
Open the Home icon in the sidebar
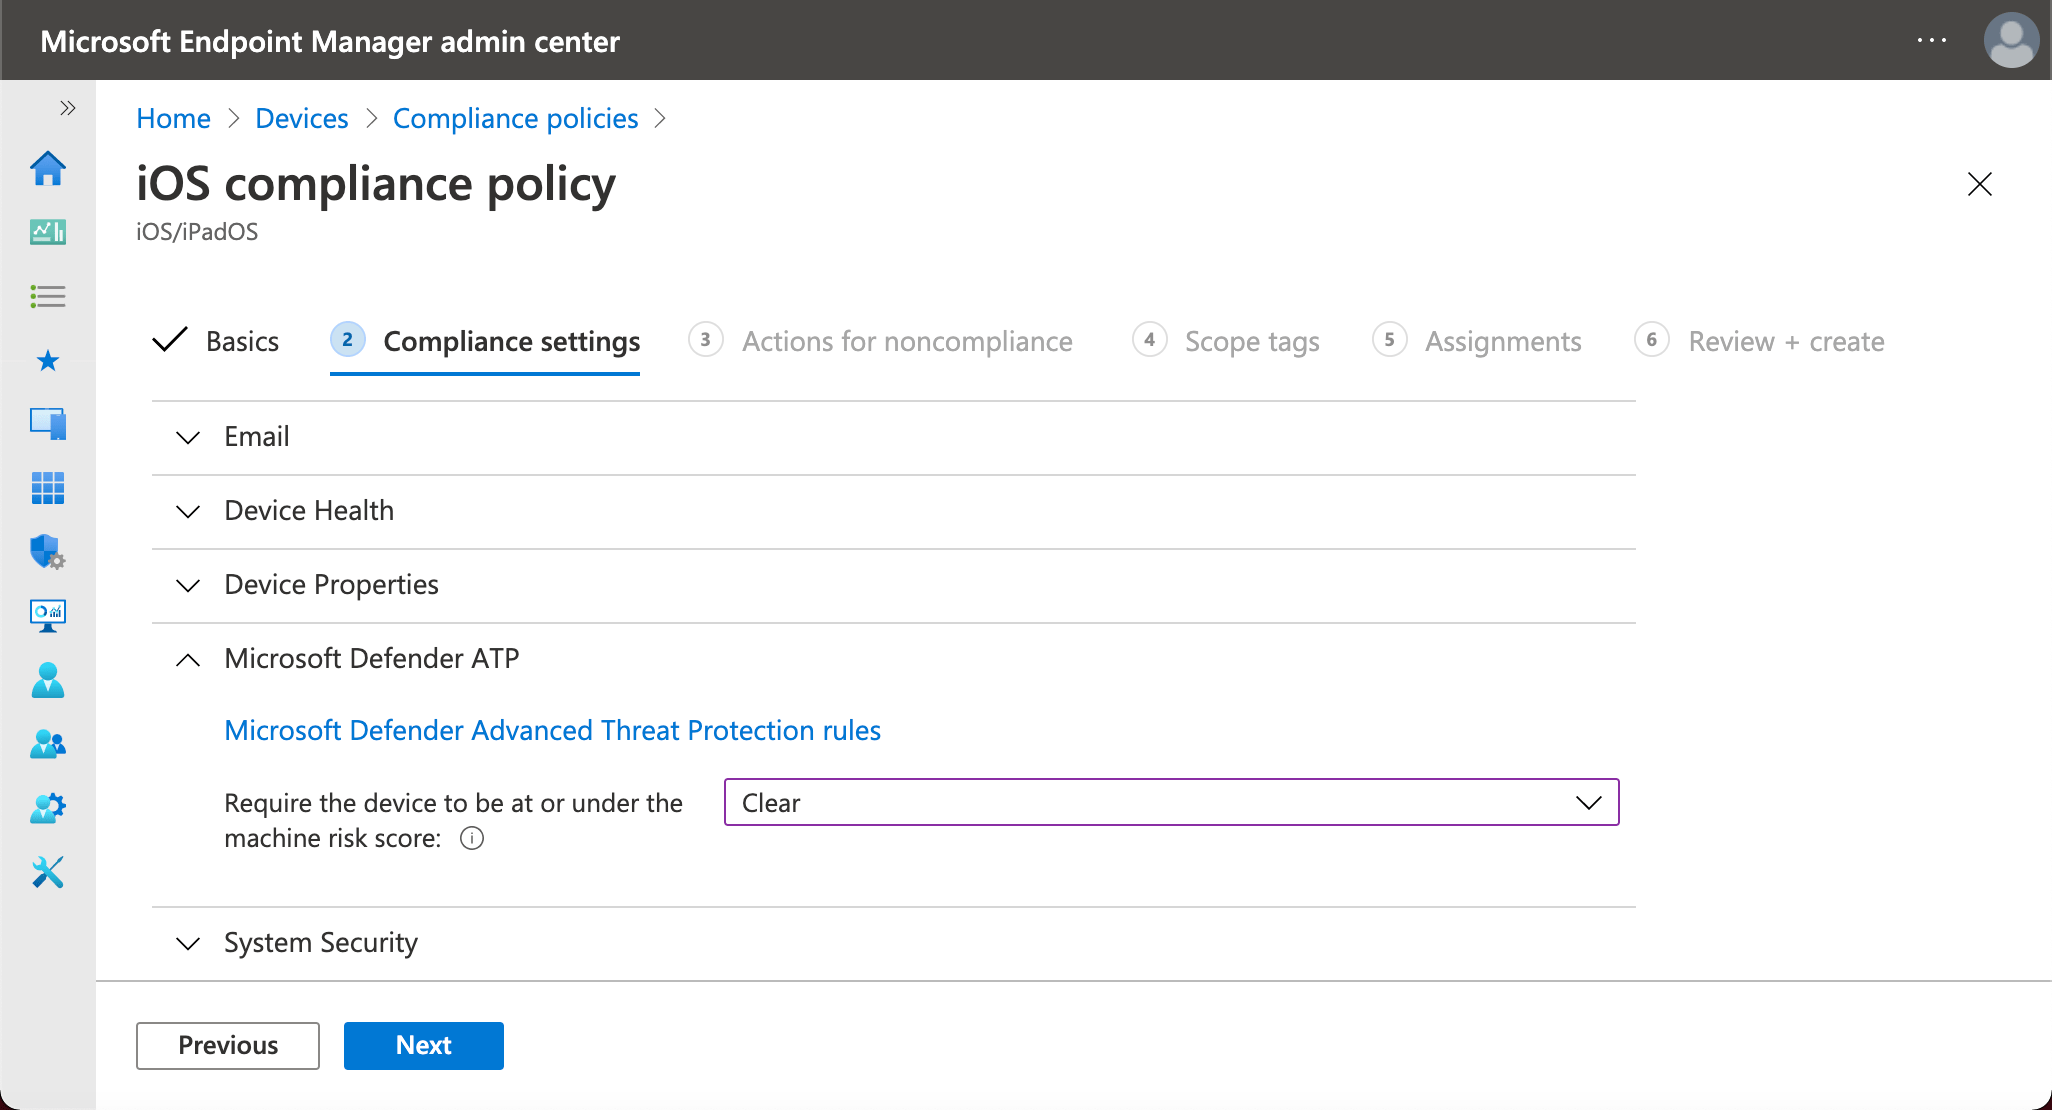point(48,168)
